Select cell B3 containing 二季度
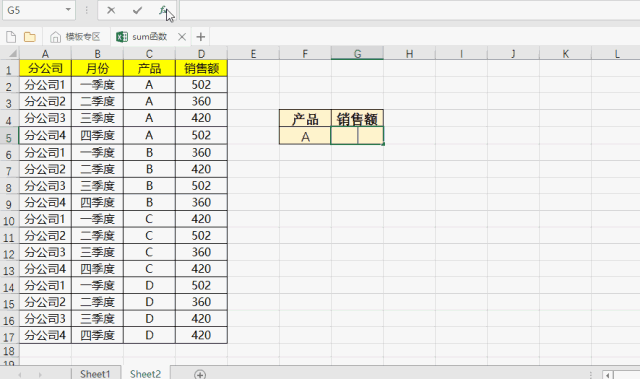Image resolution: width=640 pixels, height=379 pixels. tap(97, 101)
